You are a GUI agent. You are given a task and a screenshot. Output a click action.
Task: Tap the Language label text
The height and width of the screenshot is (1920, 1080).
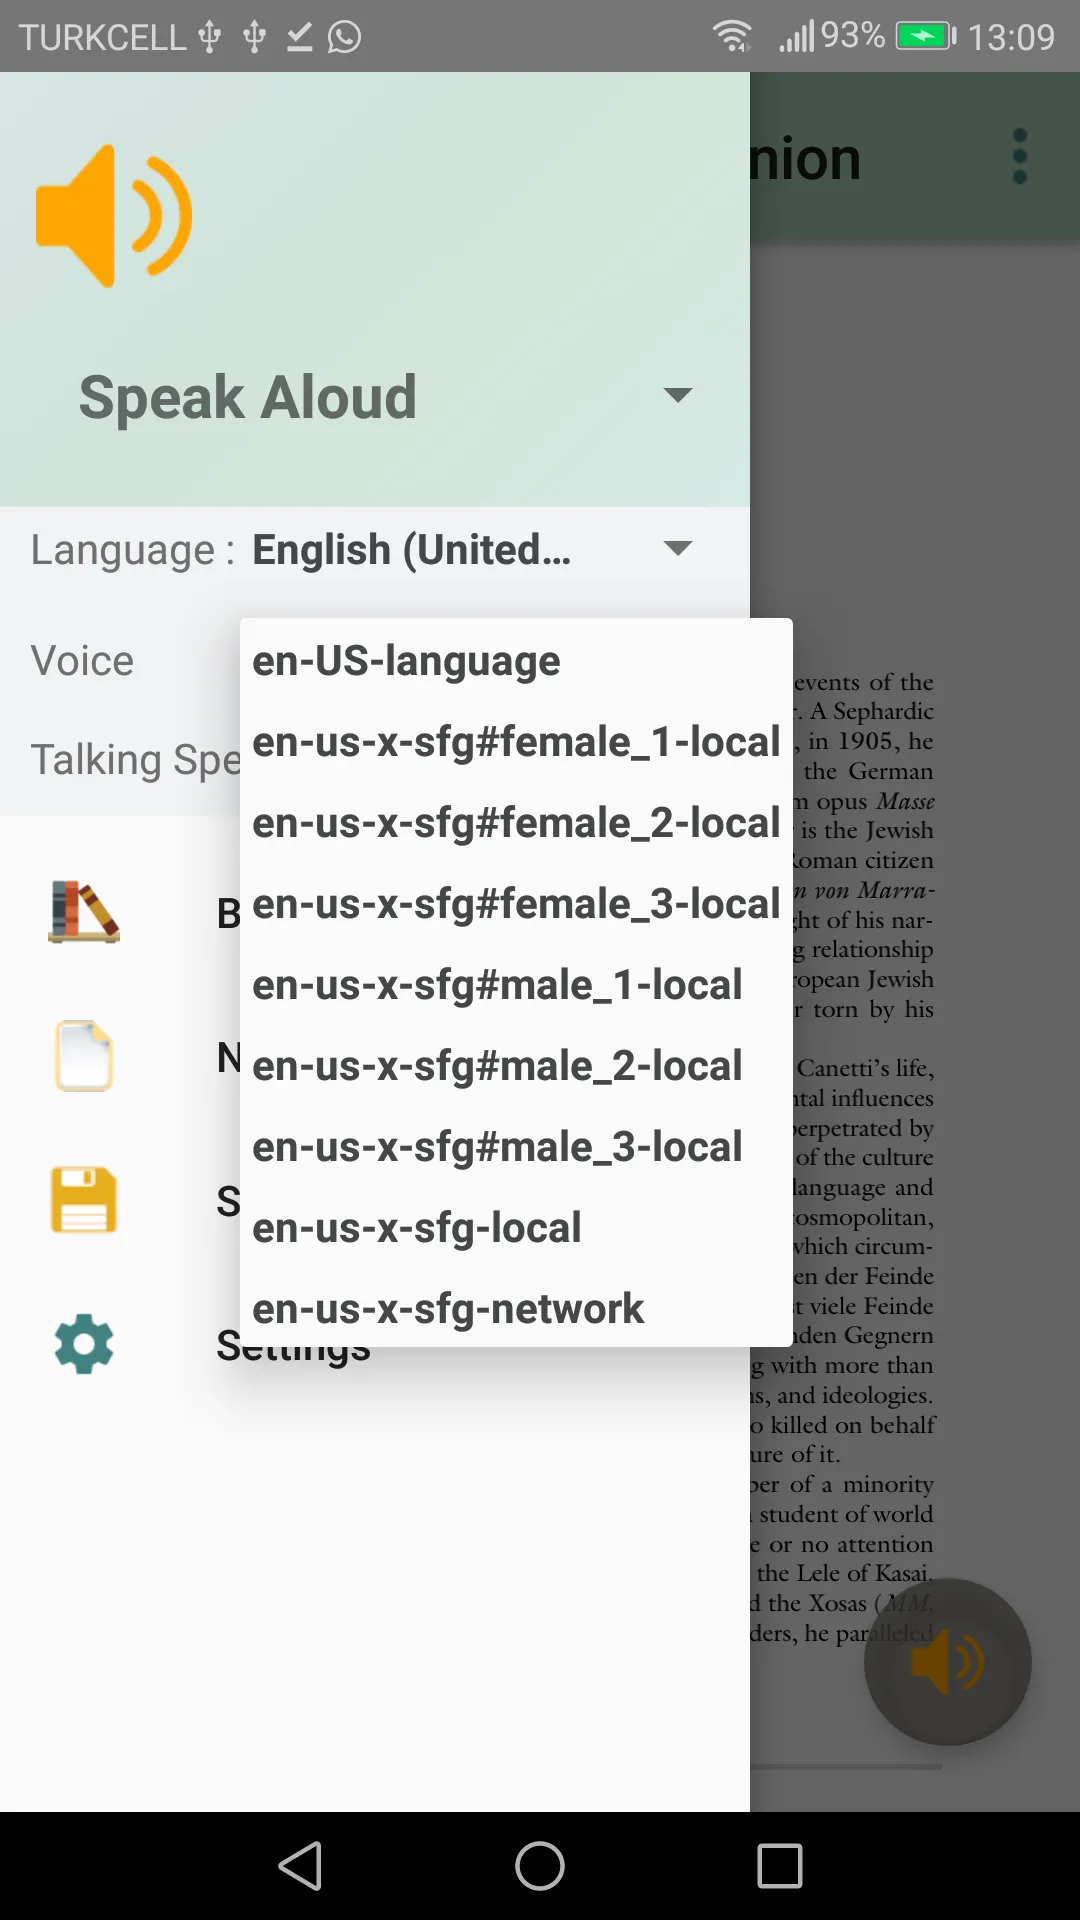[x=133, y=550]
